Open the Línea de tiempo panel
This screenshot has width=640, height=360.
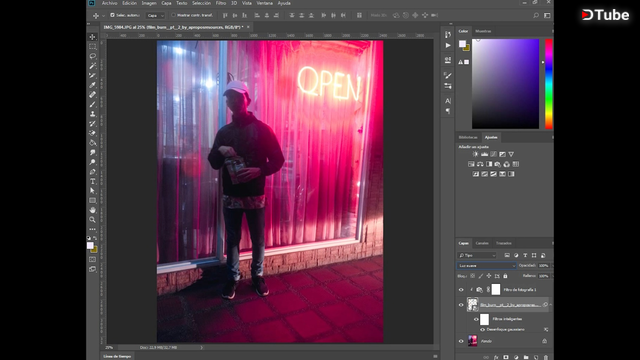(x=117, y=356)
